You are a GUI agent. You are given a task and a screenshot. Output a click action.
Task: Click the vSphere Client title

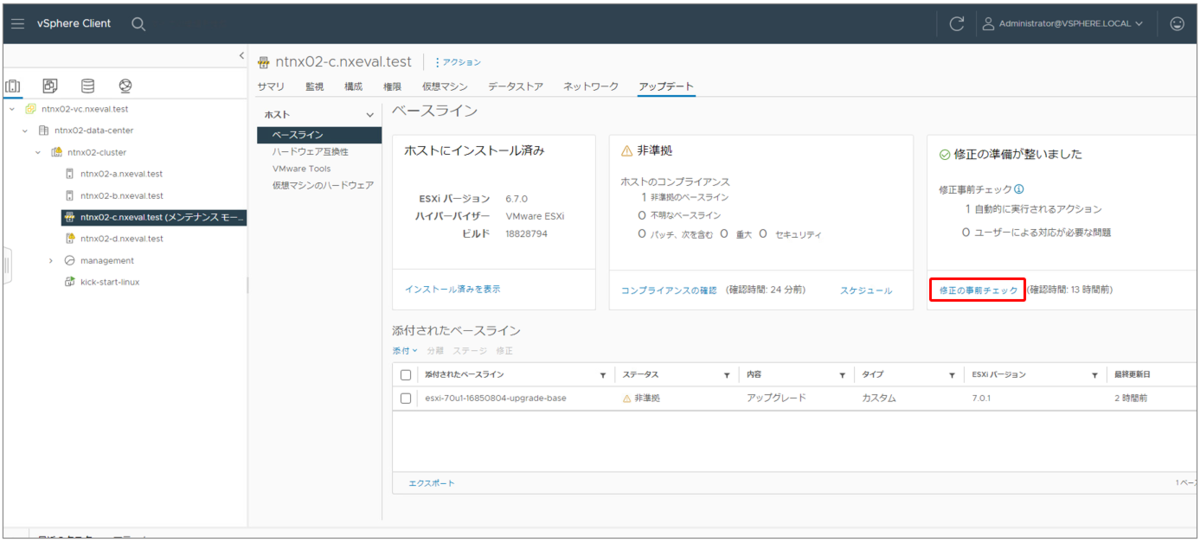coord(74,23)
